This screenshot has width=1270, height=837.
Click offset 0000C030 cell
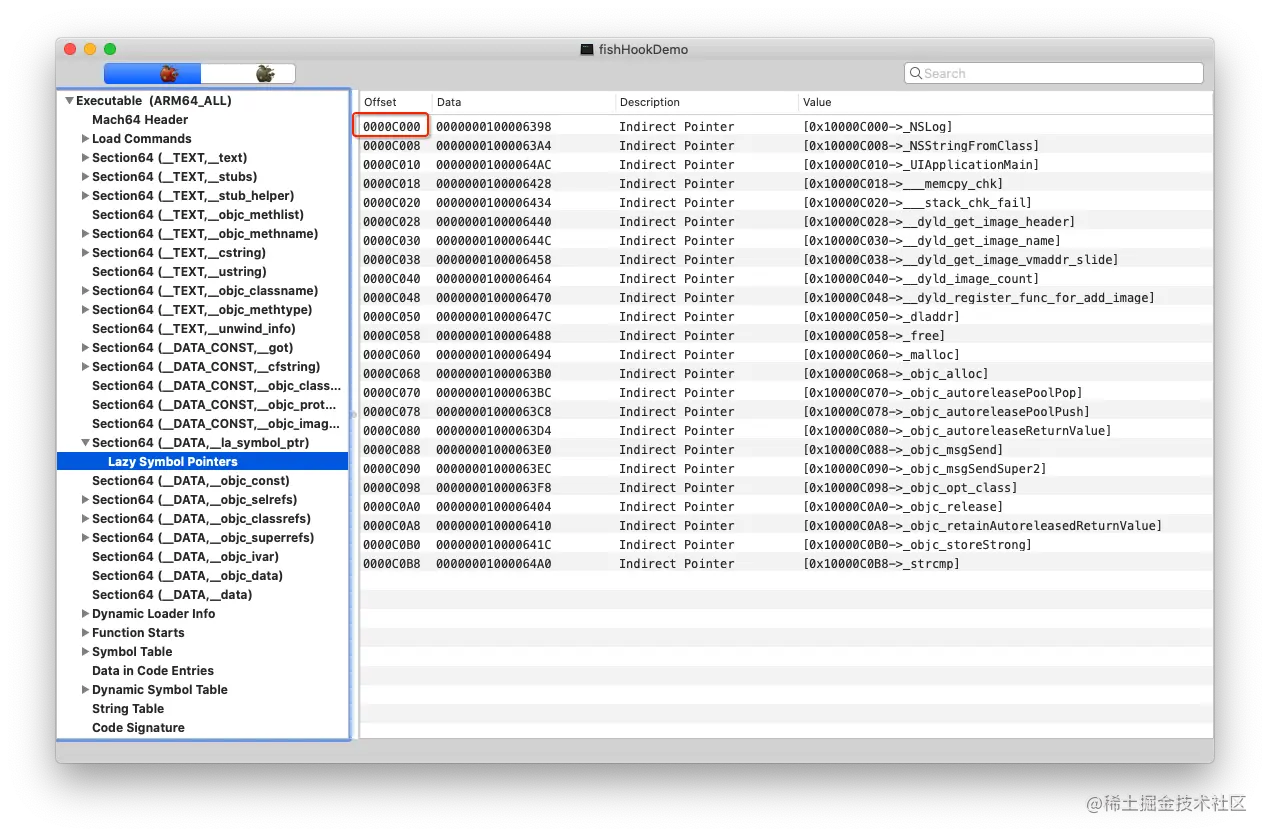tap(392, 241)
